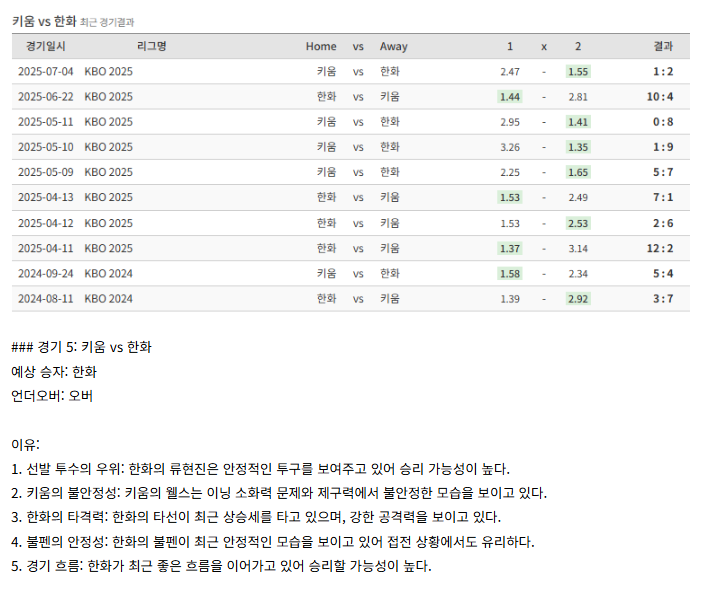Screen dimensions: 703x591
Task: Click the score 2:6
Action: coord(663,223)
